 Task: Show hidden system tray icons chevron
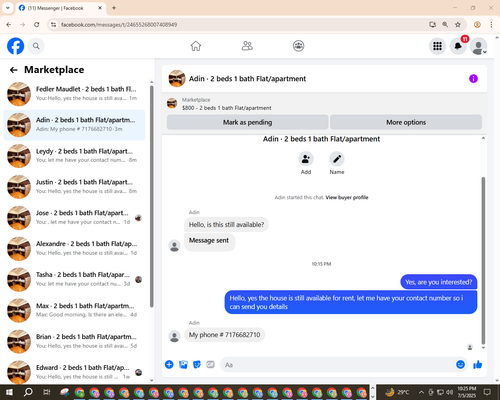click(x=421, y=392)
